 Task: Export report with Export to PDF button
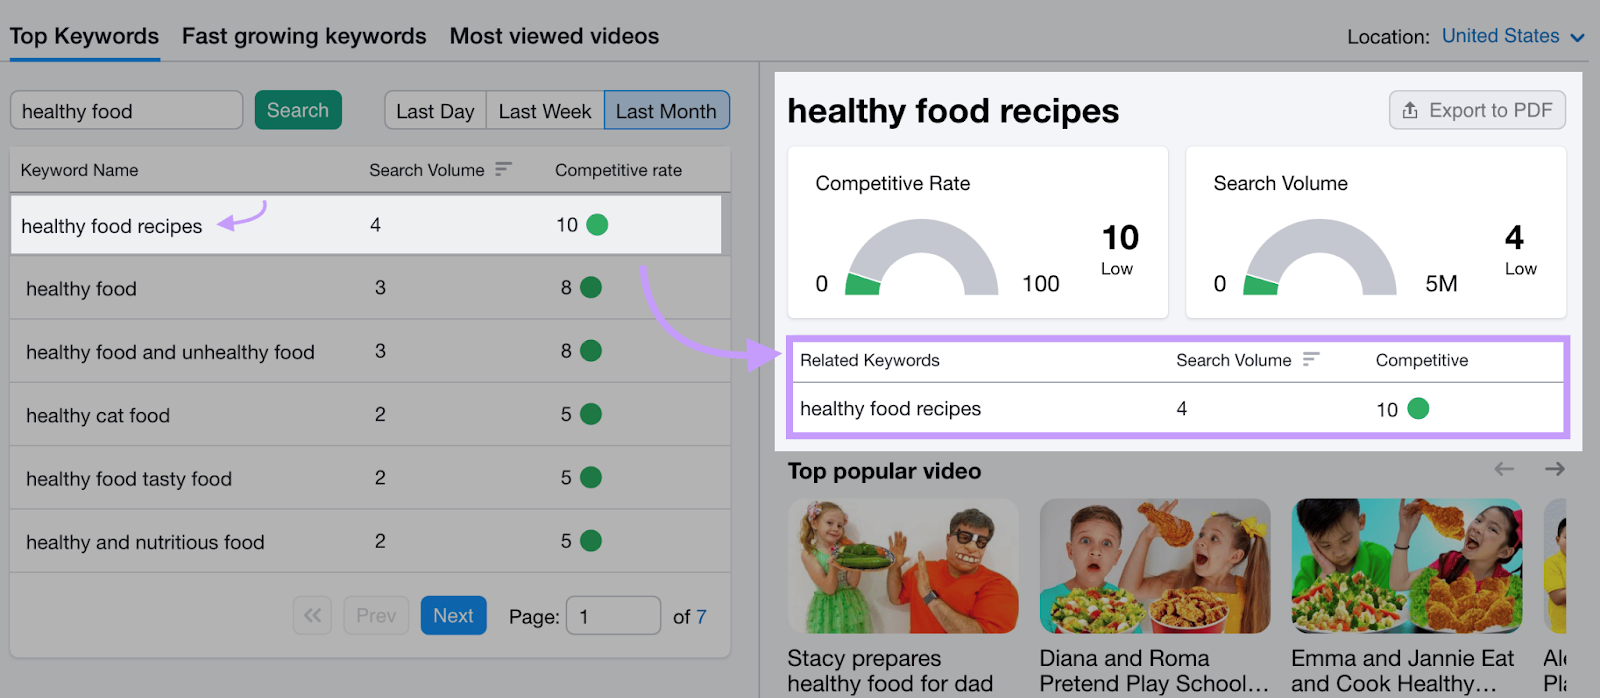1477,110
